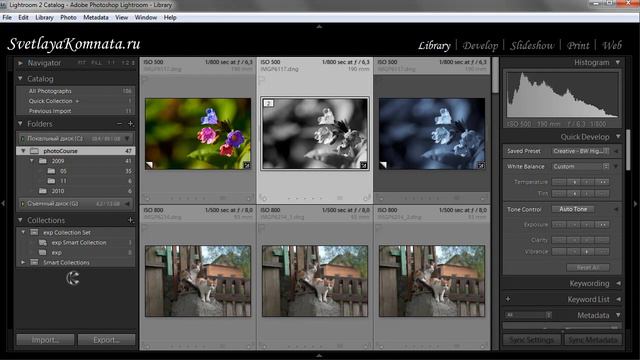This screenshot has height=360, width=640.
Task: Rotate selected B&W photo counterclockwise
Action: 264,198
